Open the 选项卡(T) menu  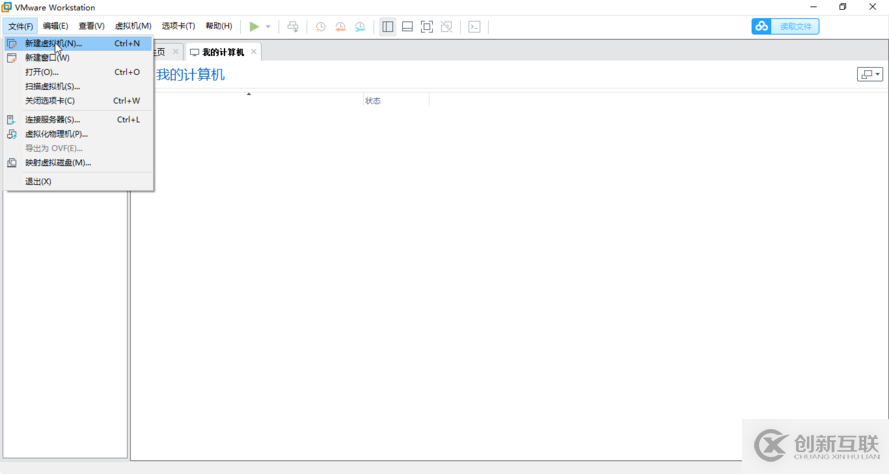(178, 26)
